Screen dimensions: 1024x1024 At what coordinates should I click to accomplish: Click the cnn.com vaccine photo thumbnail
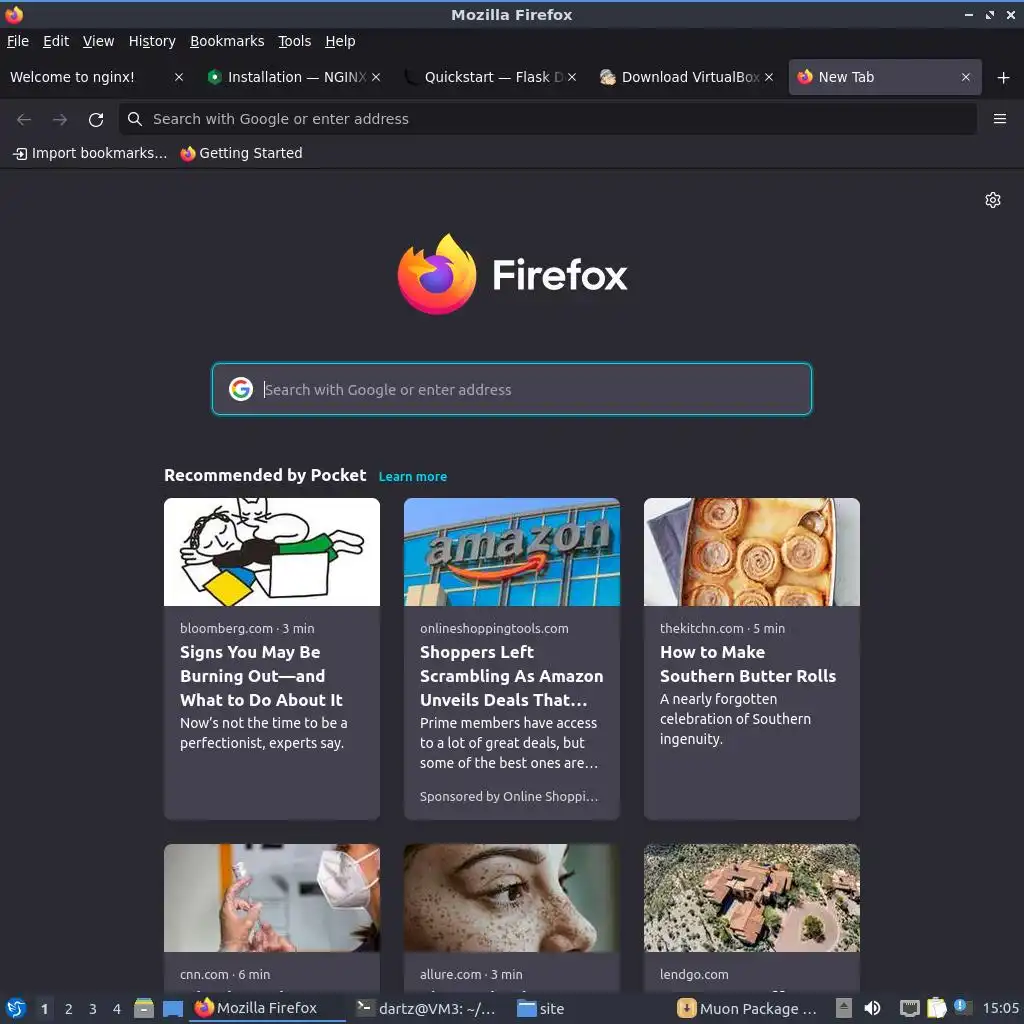pos(272,897)
